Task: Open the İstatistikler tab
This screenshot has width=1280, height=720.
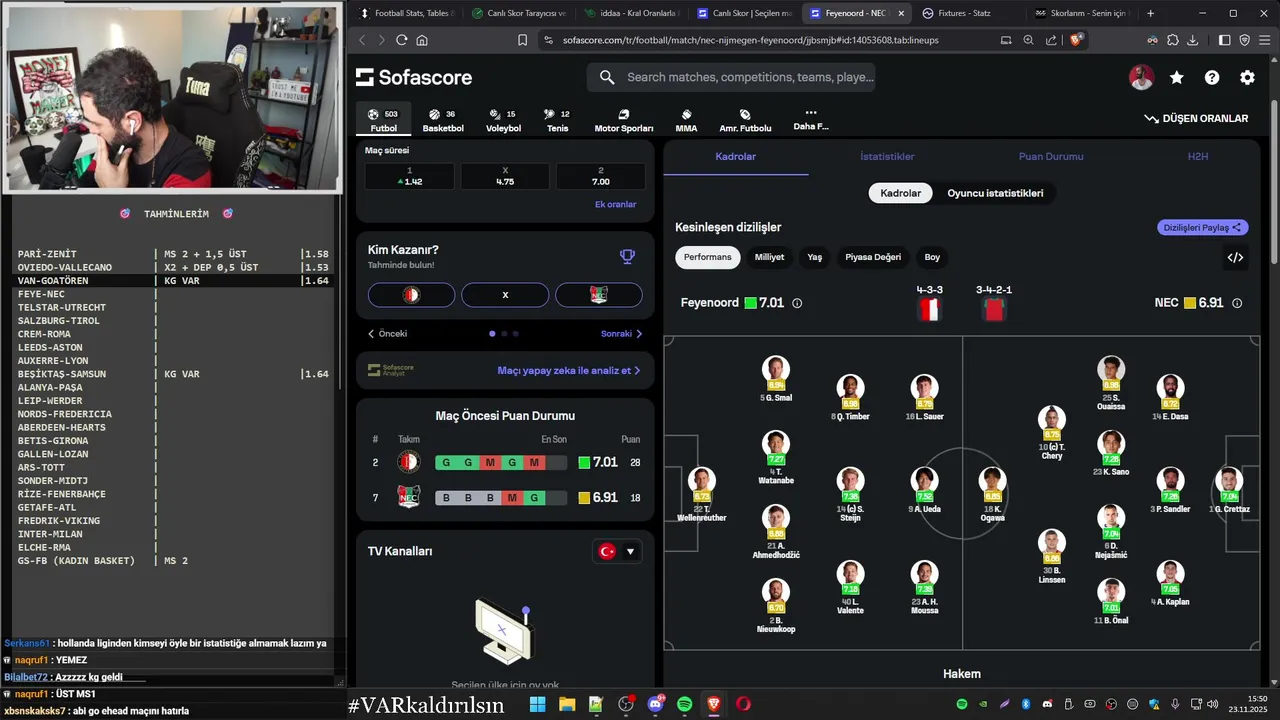Action: [887, 157]
